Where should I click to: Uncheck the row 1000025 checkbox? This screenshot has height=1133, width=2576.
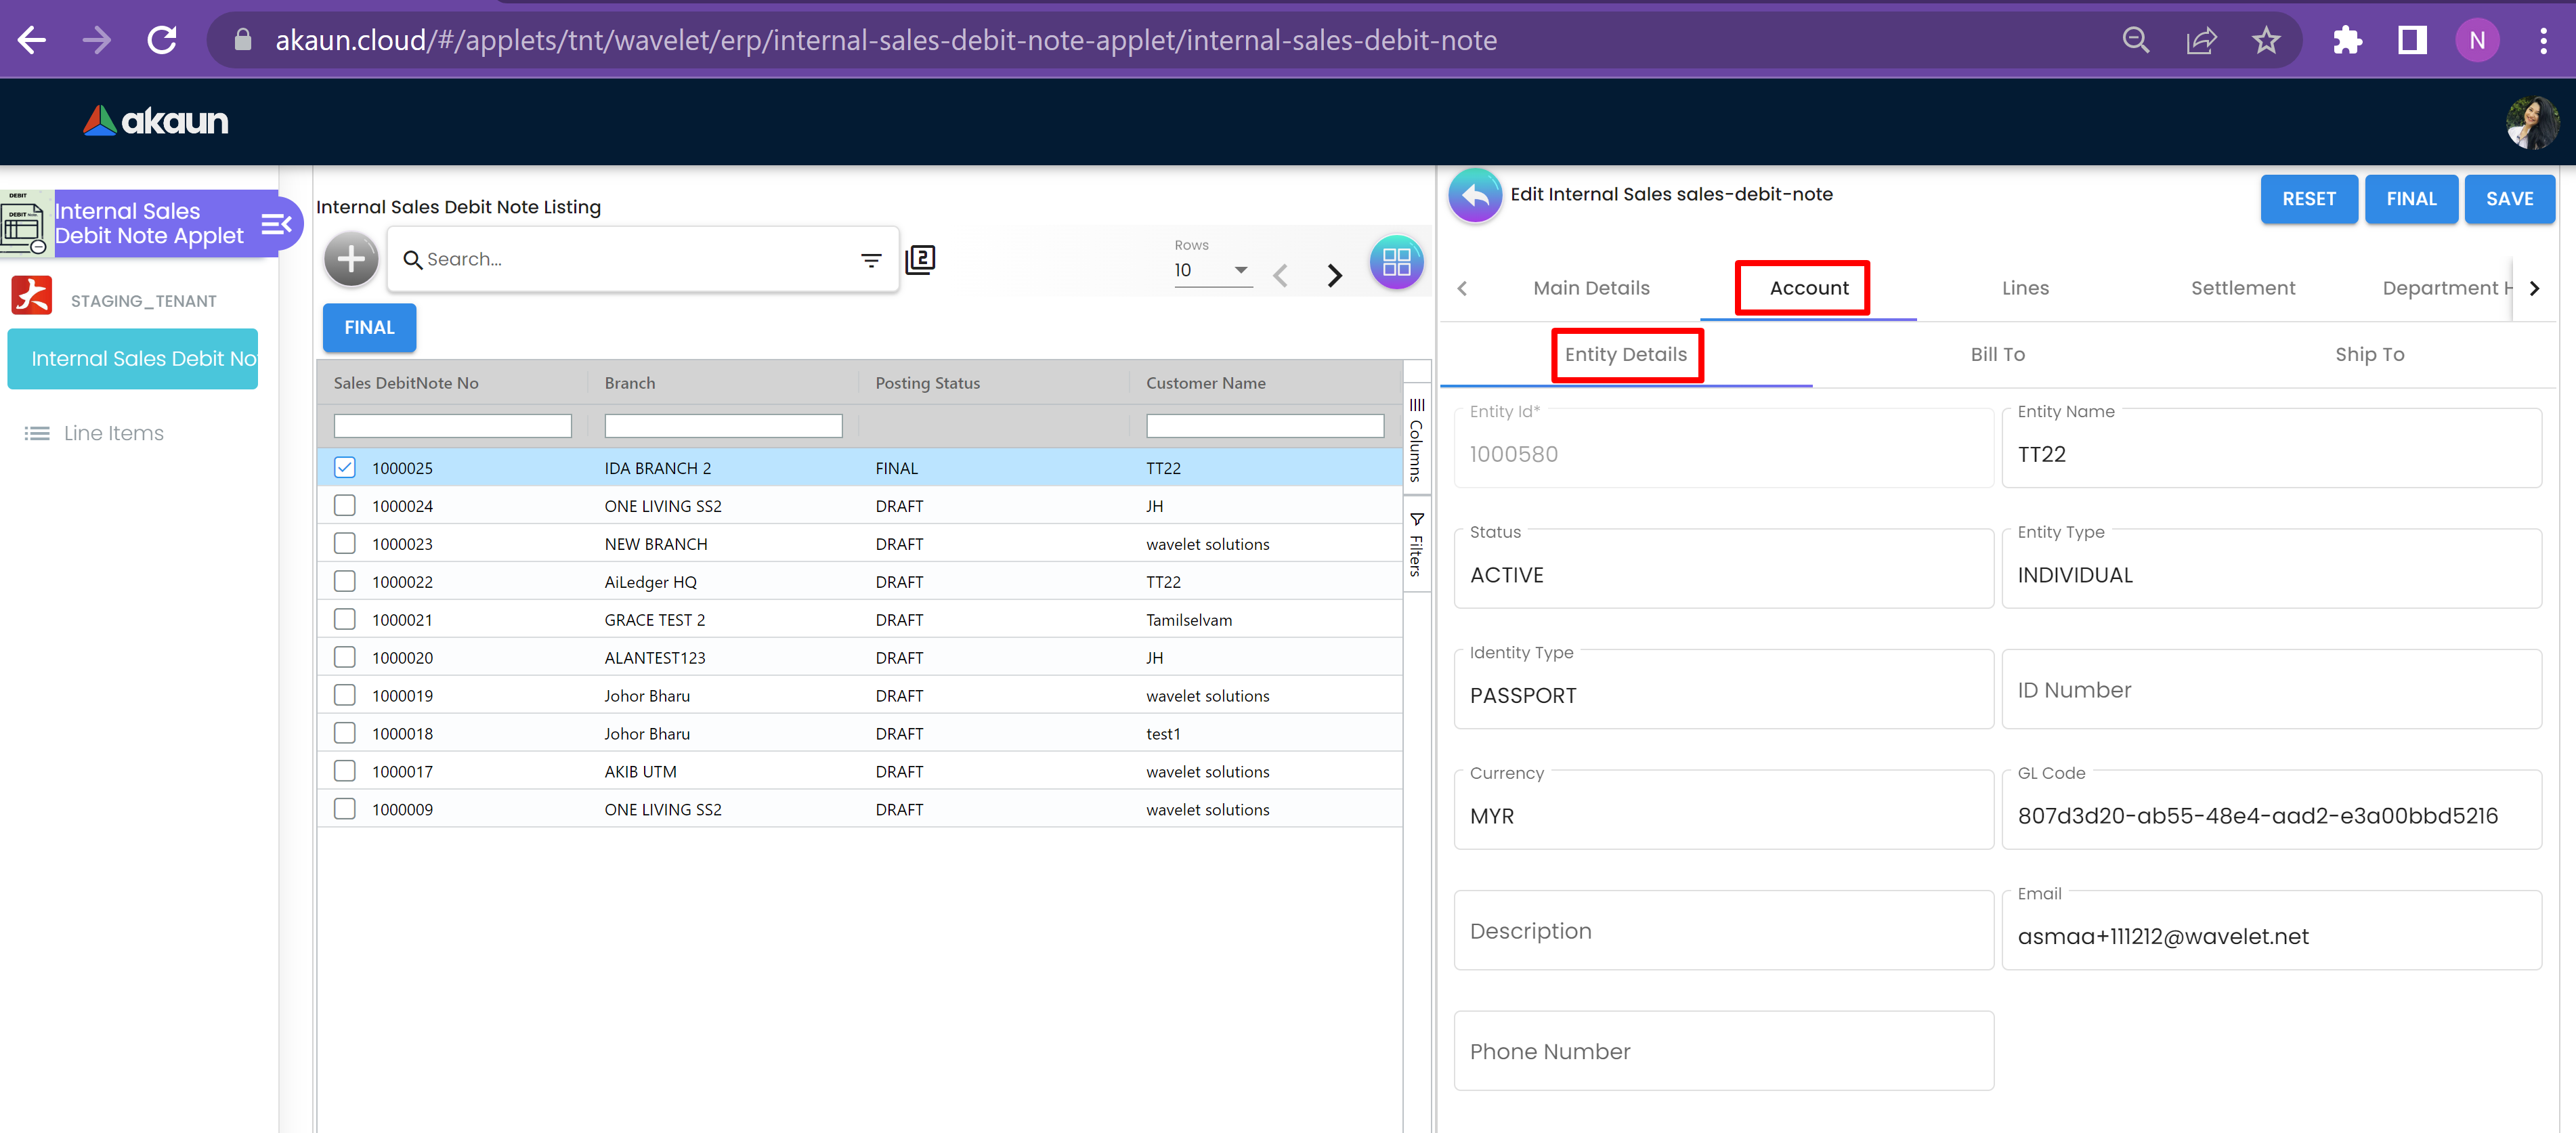345,468
